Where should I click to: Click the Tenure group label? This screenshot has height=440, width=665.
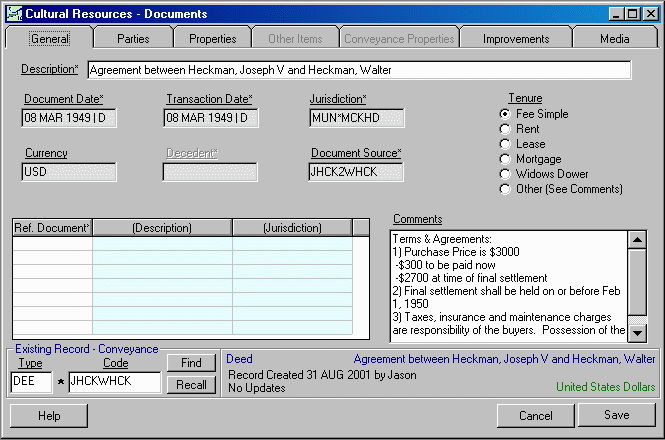(x=525, y=98)
